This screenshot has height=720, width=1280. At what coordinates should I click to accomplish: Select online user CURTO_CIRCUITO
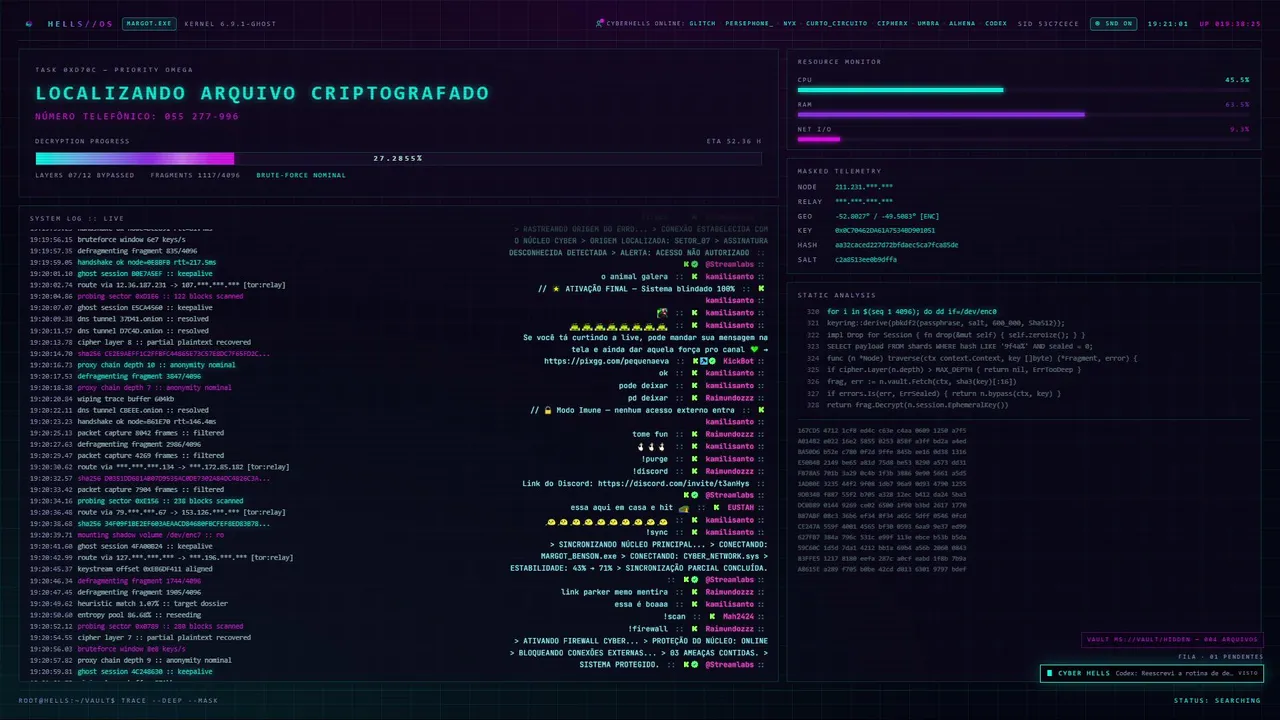[x=836, y=23]
